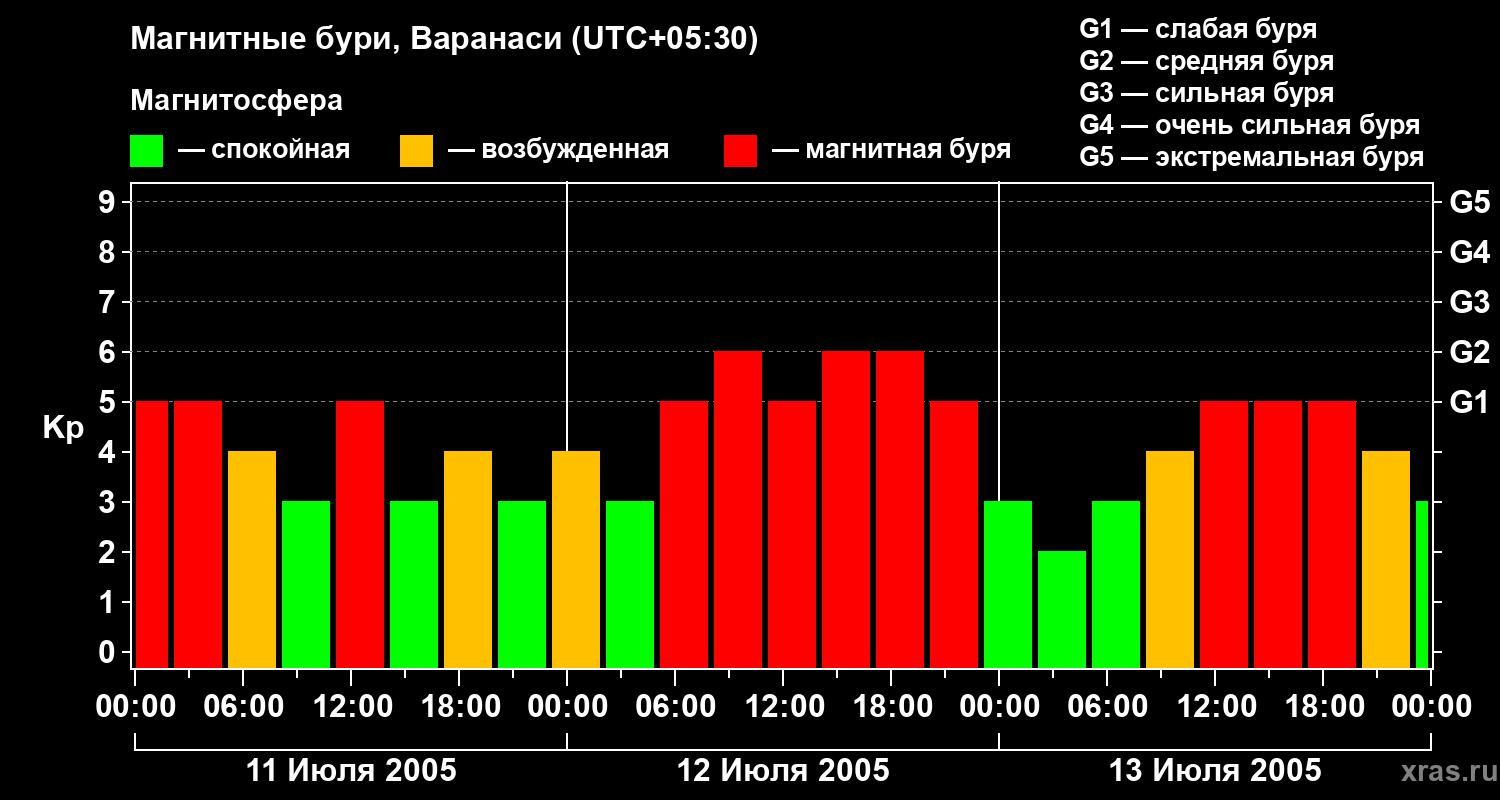
Task: Click the yellow swatch for возбужденная
Action: (x=416, y=150)
